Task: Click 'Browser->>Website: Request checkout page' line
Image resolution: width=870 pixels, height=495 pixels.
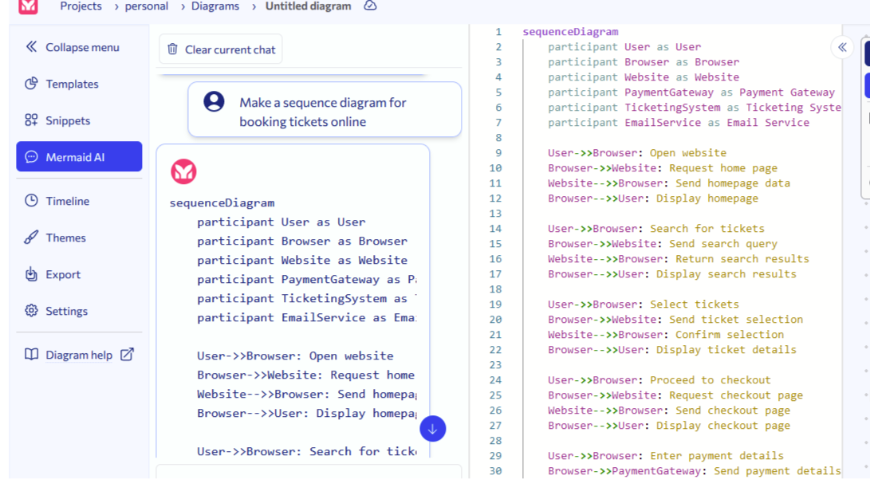Action: click(x=675, y=395)
